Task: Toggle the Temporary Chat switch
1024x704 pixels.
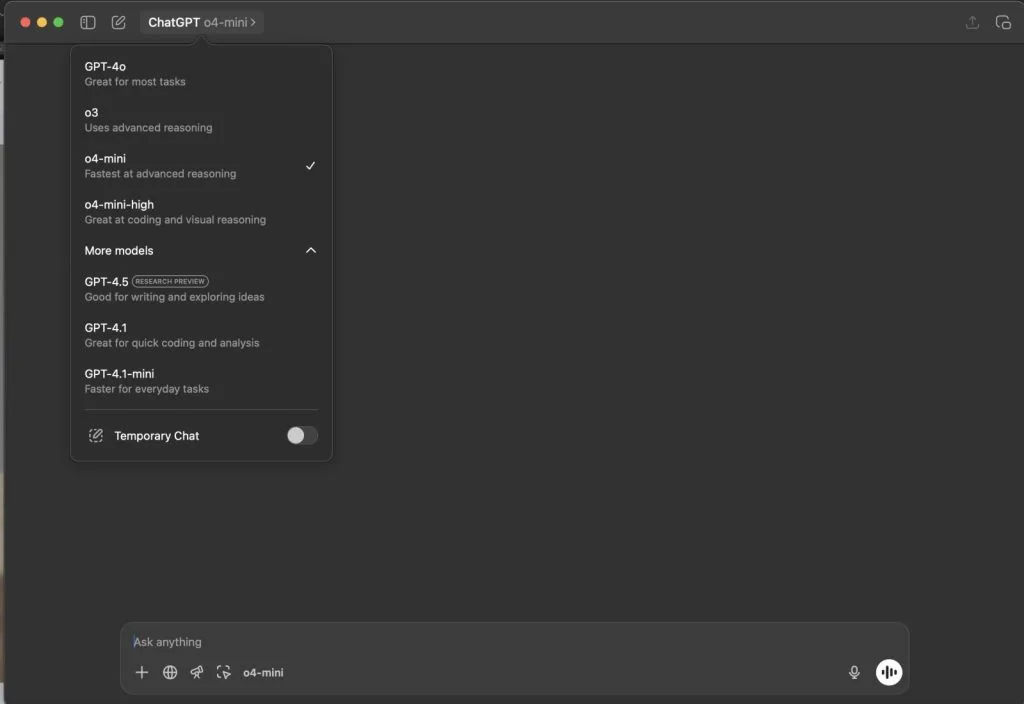Action: 301,435
